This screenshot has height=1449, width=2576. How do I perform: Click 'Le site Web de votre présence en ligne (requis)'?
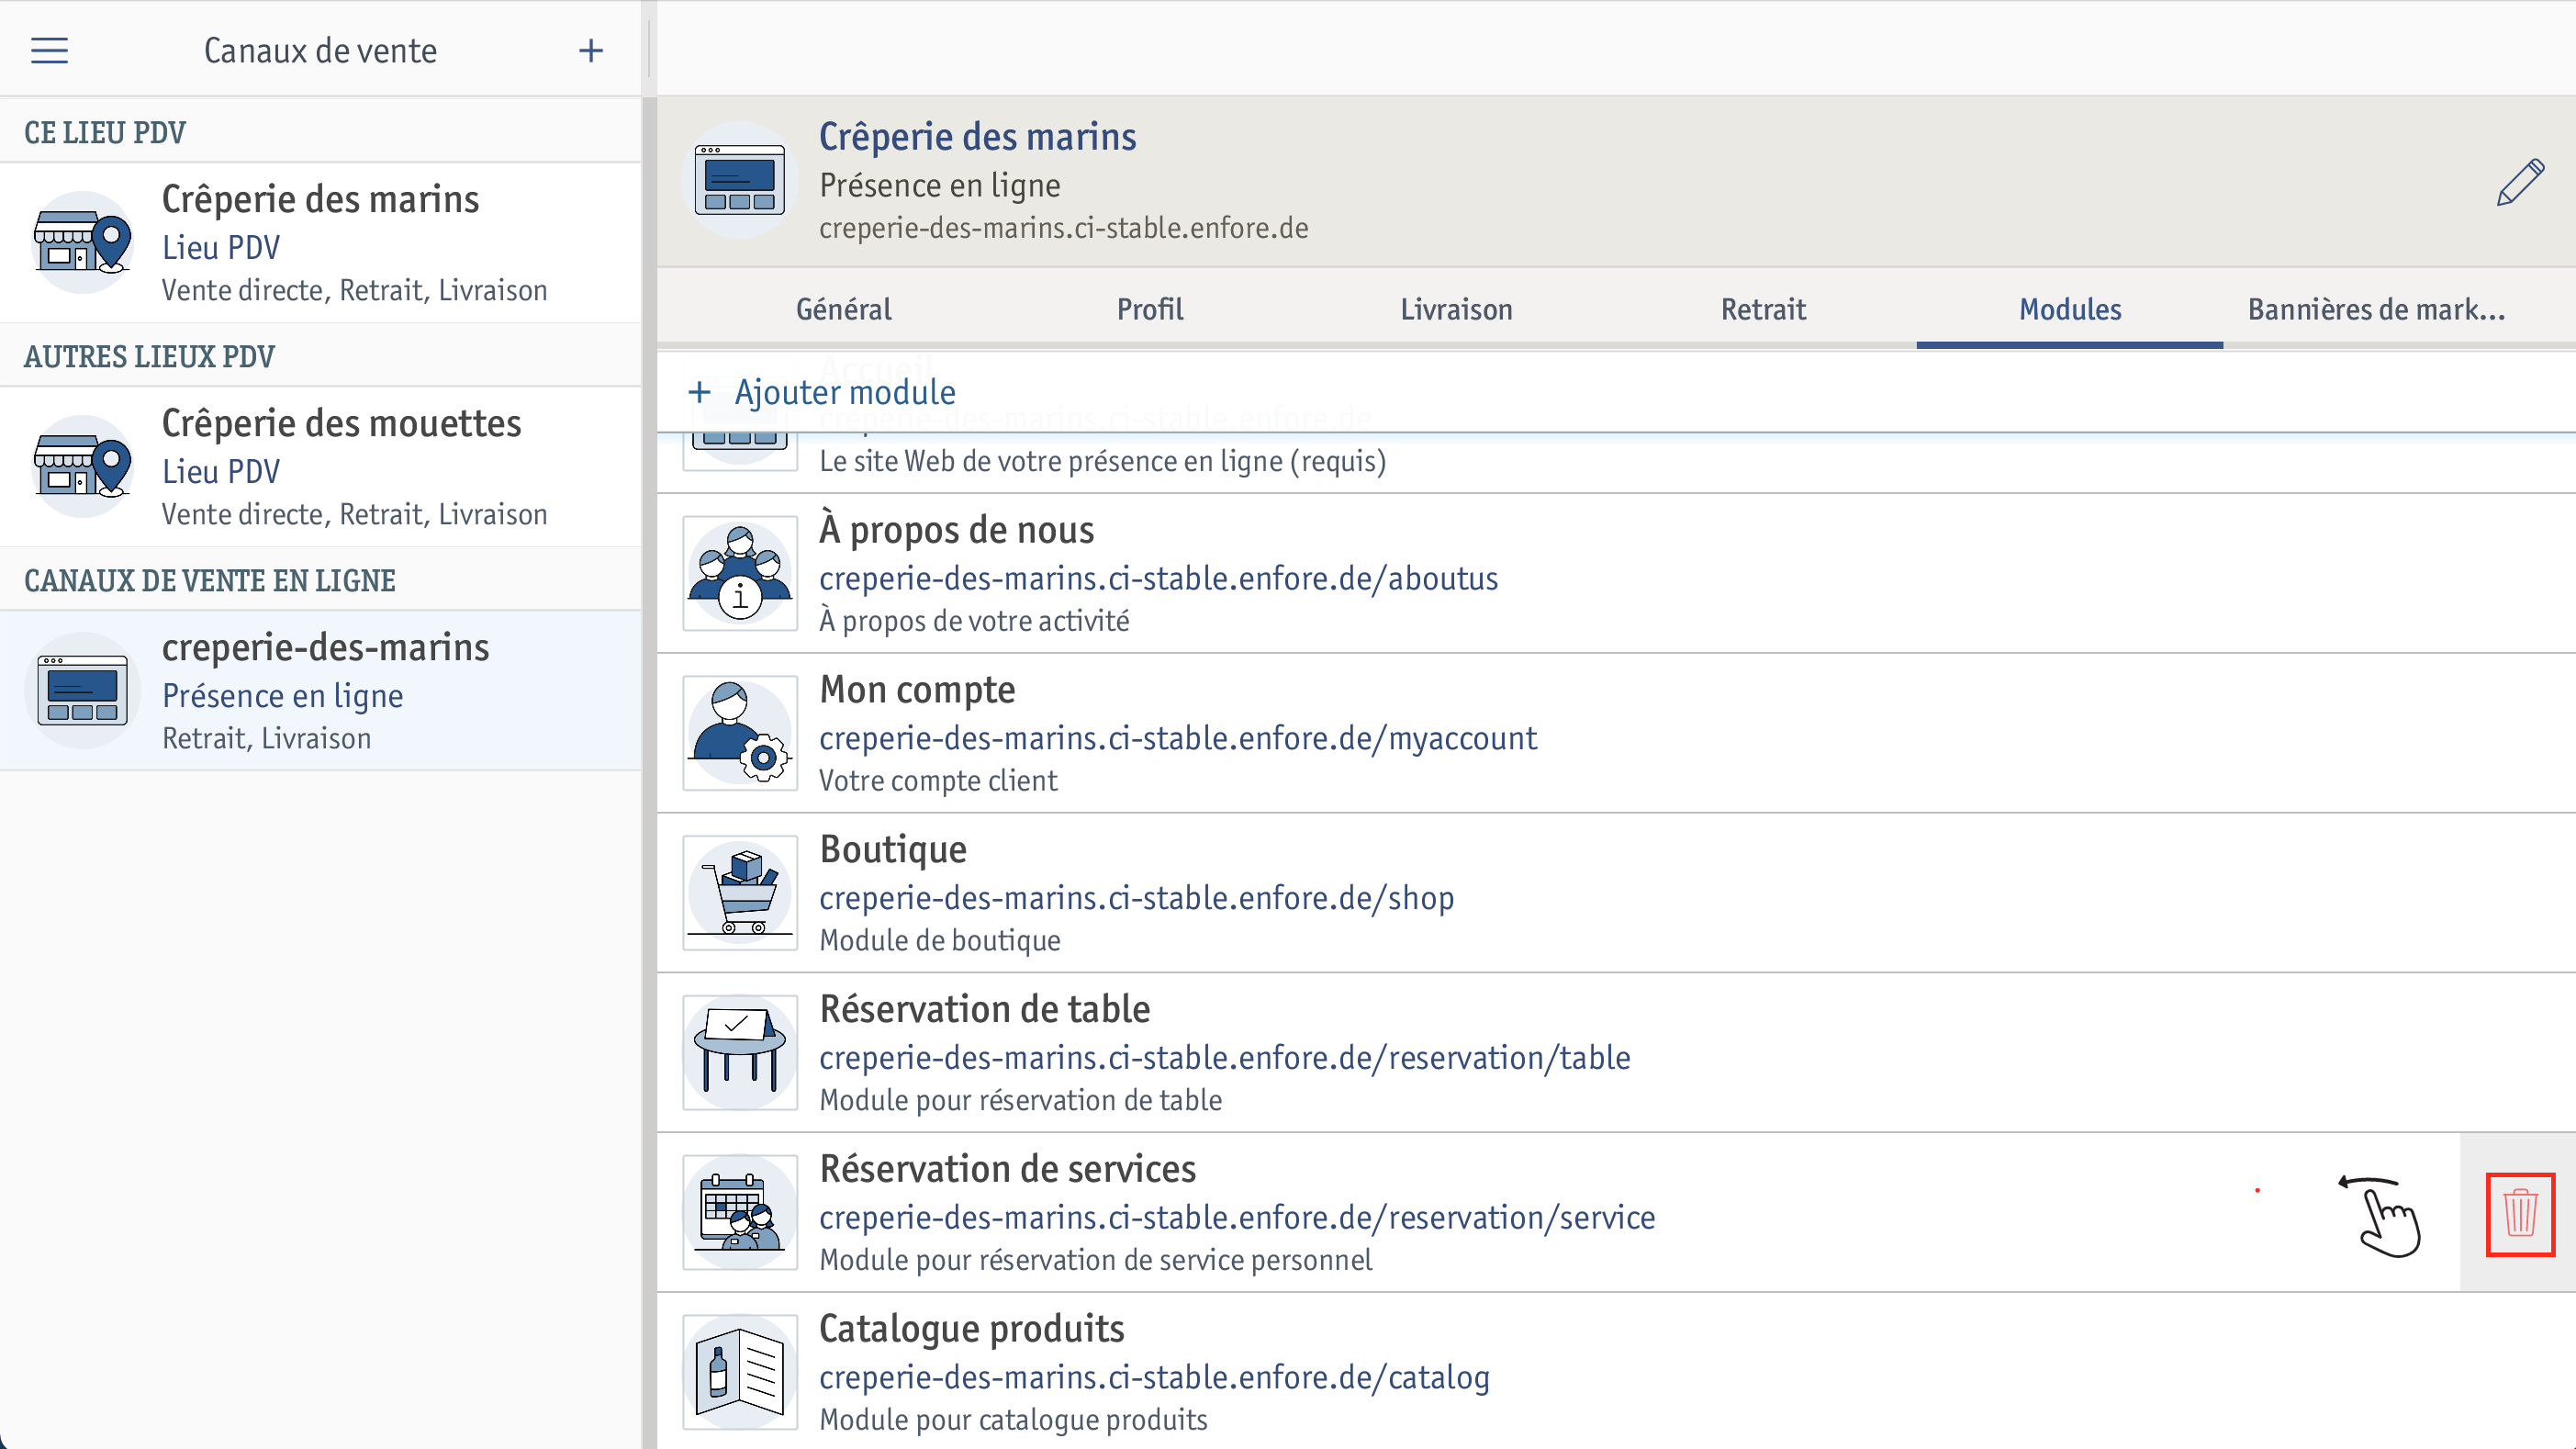point(1102,461)
